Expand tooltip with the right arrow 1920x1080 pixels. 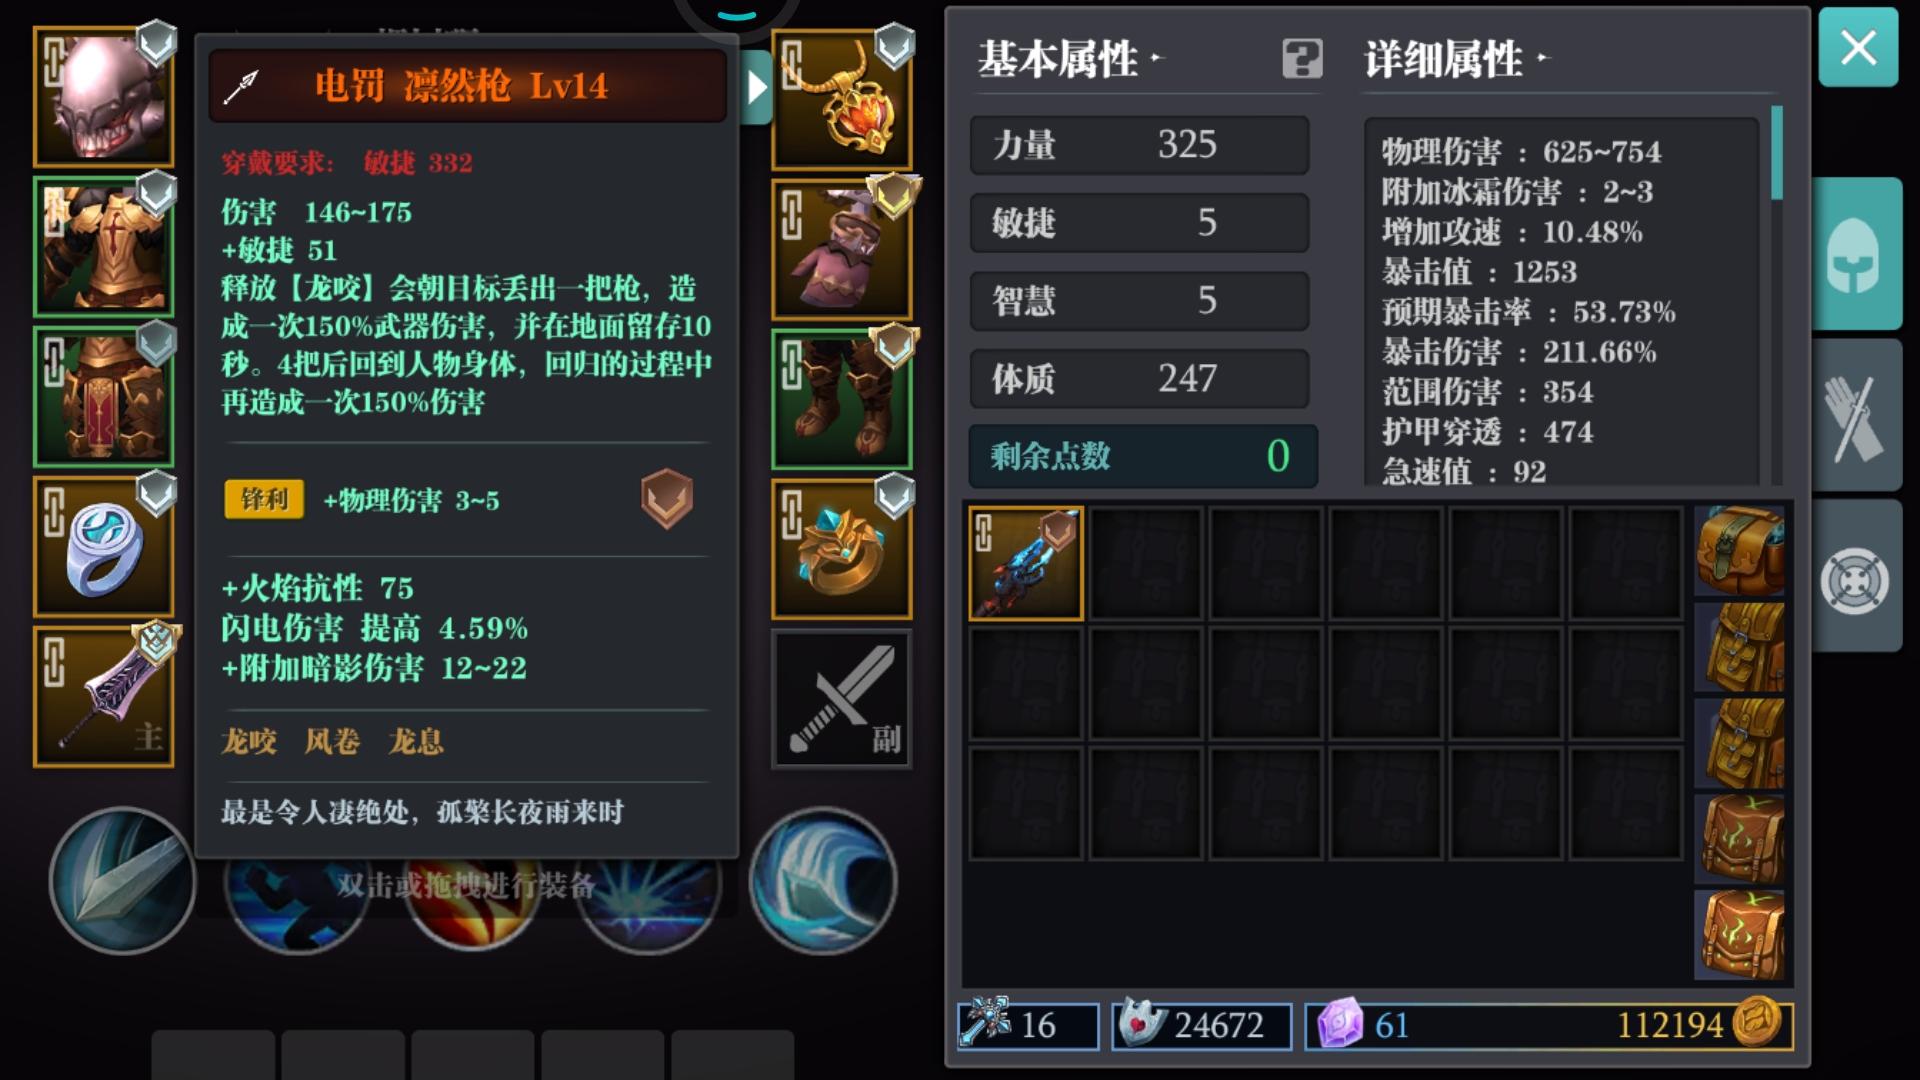tap(757, 88)
